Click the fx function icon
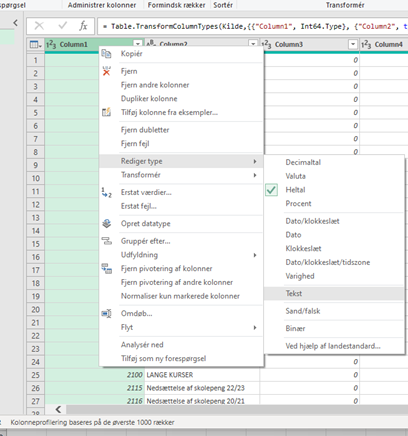This screenshot has width=408, height=436. point(83,26)
